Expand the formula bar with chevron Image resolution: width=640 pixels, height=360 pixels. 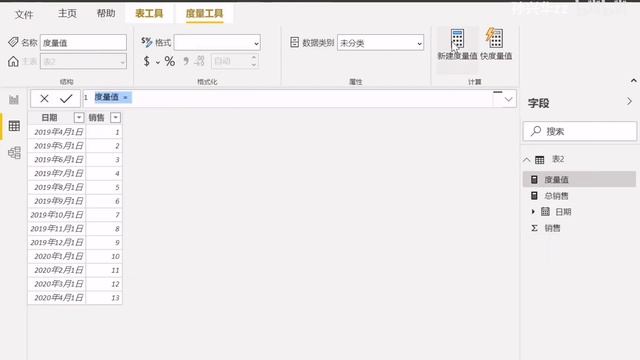click(x=508, y=99)
